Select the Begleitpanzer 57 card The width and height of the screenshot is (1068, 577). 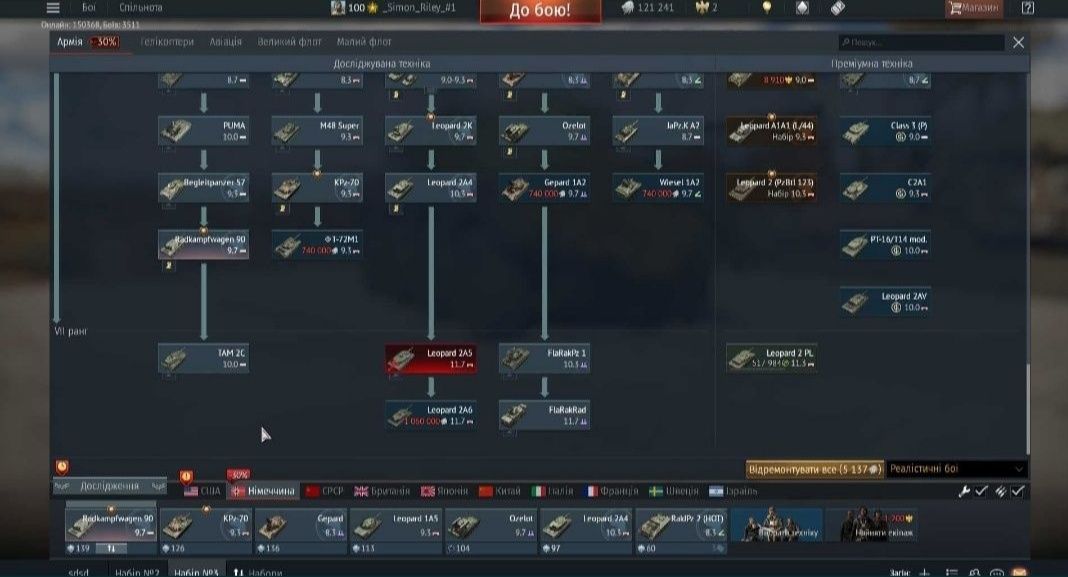pos(203,188)
